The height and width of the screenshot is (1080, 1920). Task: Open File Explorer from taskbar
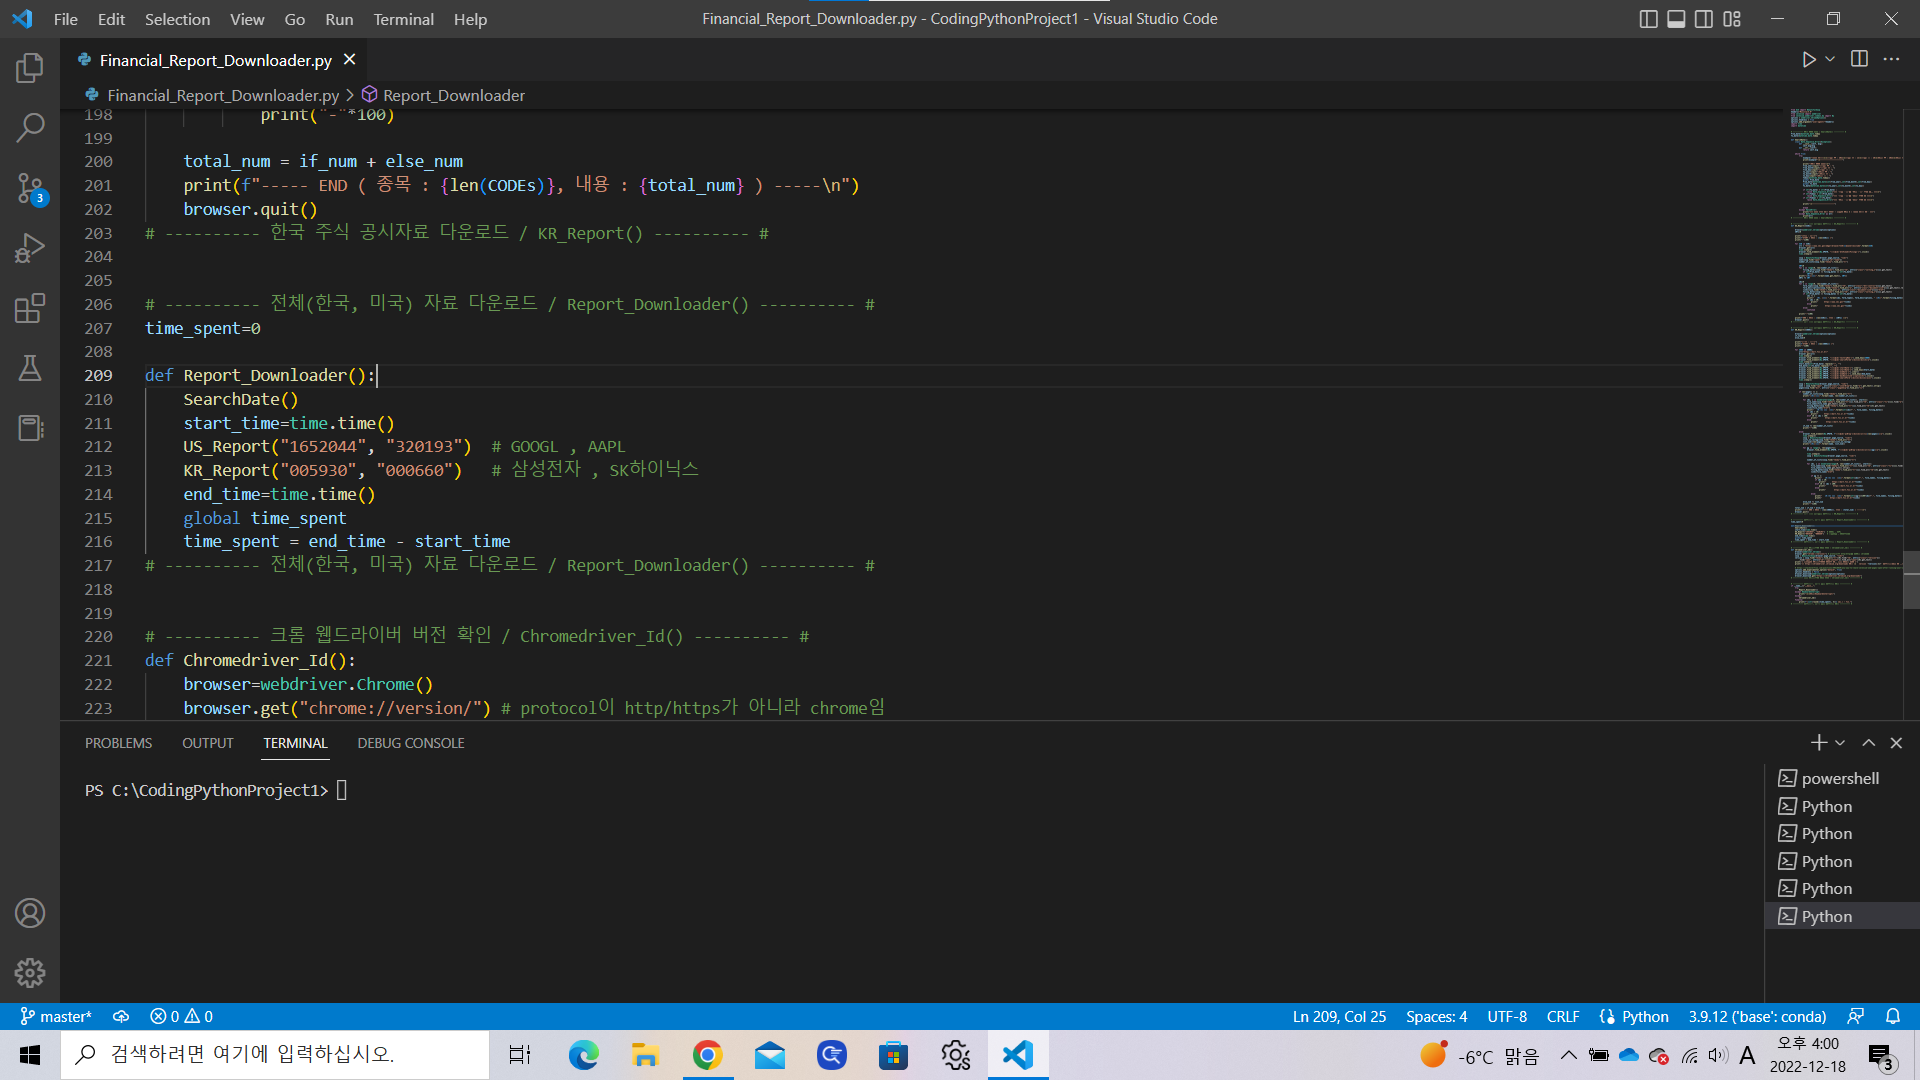coord(645,1055)
